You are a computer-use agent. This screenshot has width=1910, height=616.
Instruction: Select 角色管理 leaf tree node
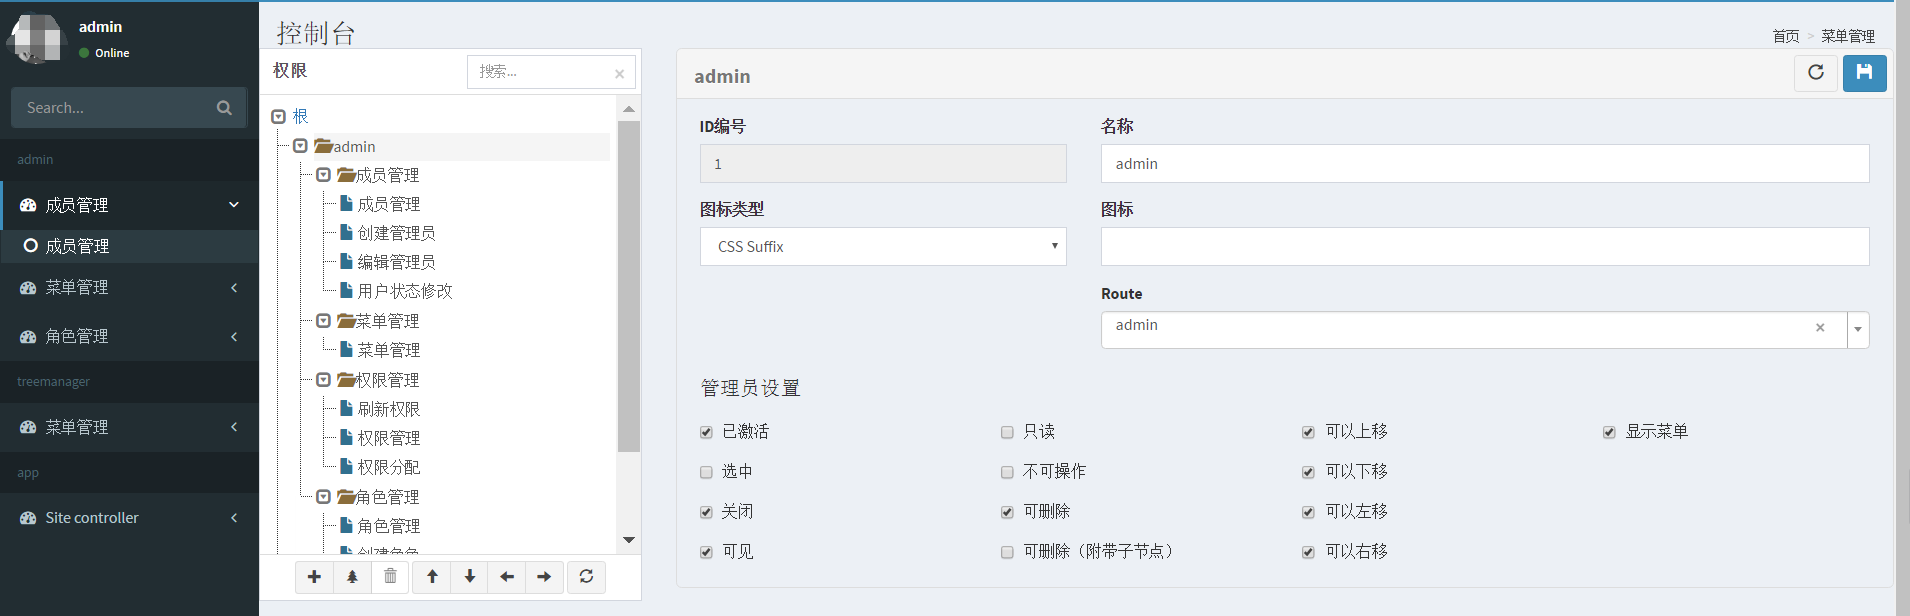click(x=389, y=526)
